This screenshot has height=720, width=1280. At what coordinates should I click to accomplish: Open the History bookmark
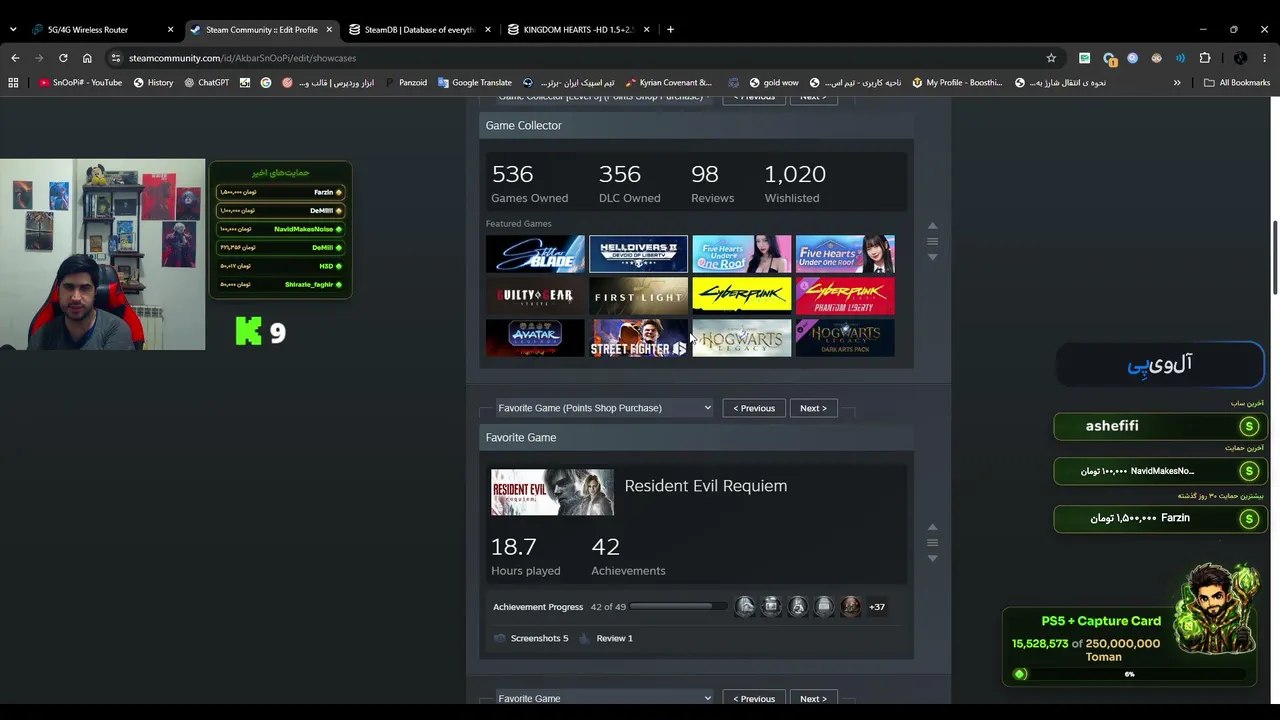tap(153, 83)
